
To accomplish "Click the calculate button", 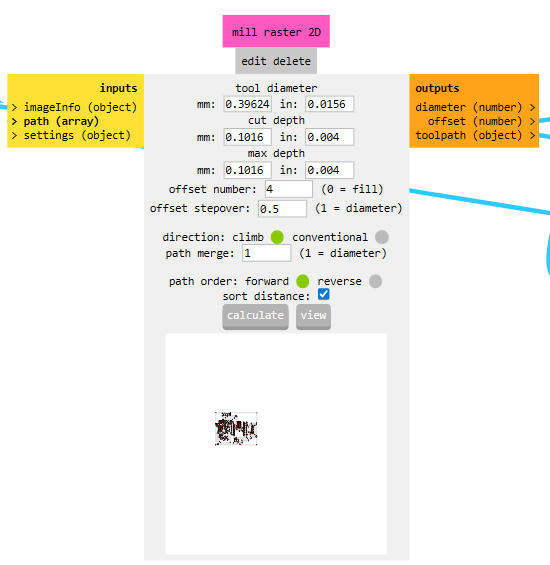I will coord(255,316).
